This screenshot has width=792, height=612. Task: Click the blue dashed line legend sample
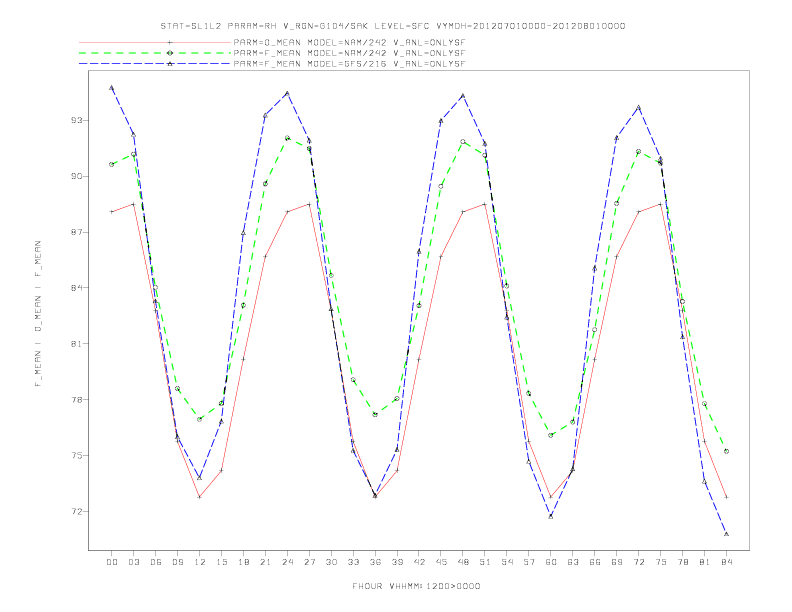(x=155, y=64)
